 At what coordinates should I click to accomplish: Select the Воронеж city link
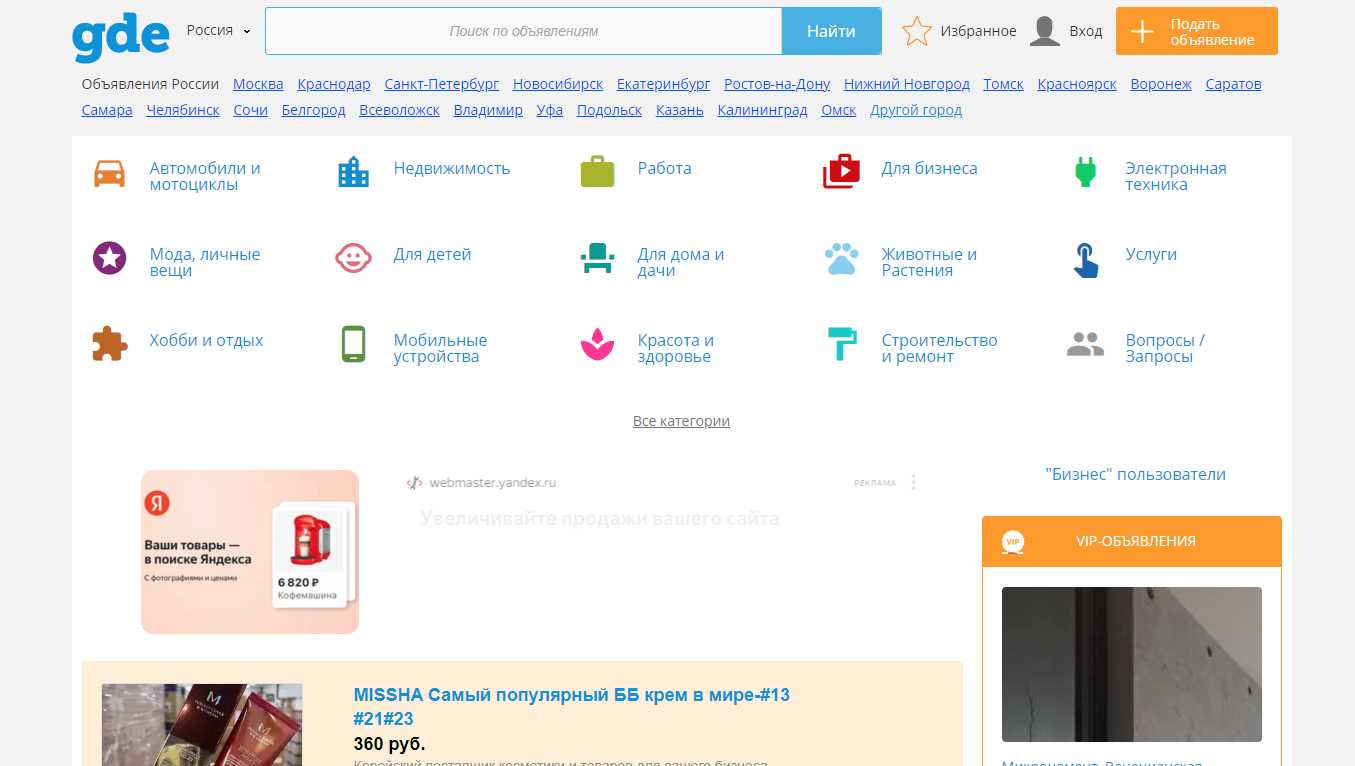pyautogui.click(x=1161, y=84)
